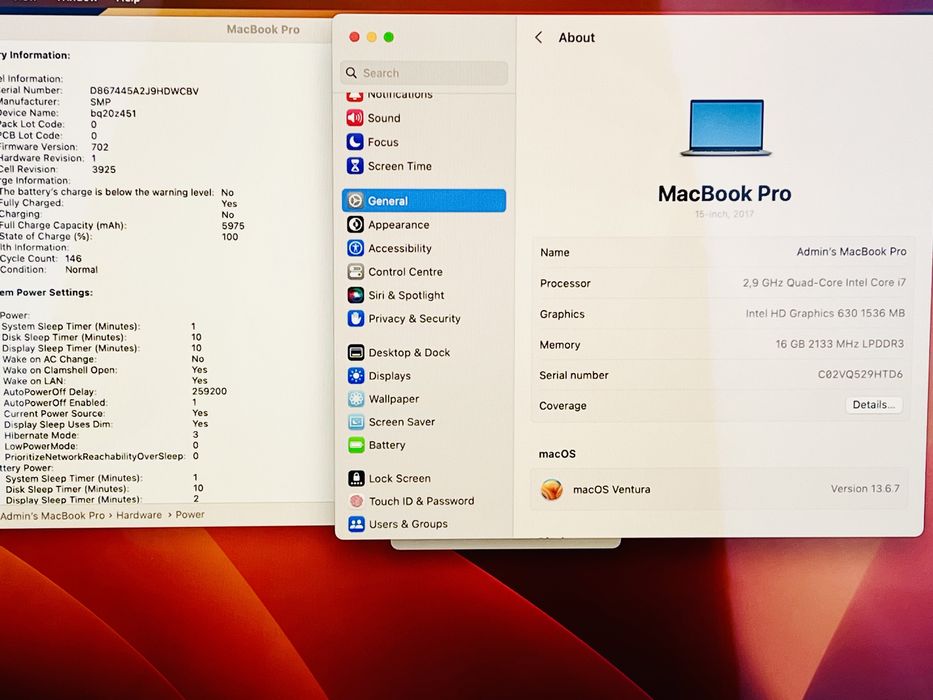
Task: Click 'Power' in System Information path bar
Action: coord(190,515)
